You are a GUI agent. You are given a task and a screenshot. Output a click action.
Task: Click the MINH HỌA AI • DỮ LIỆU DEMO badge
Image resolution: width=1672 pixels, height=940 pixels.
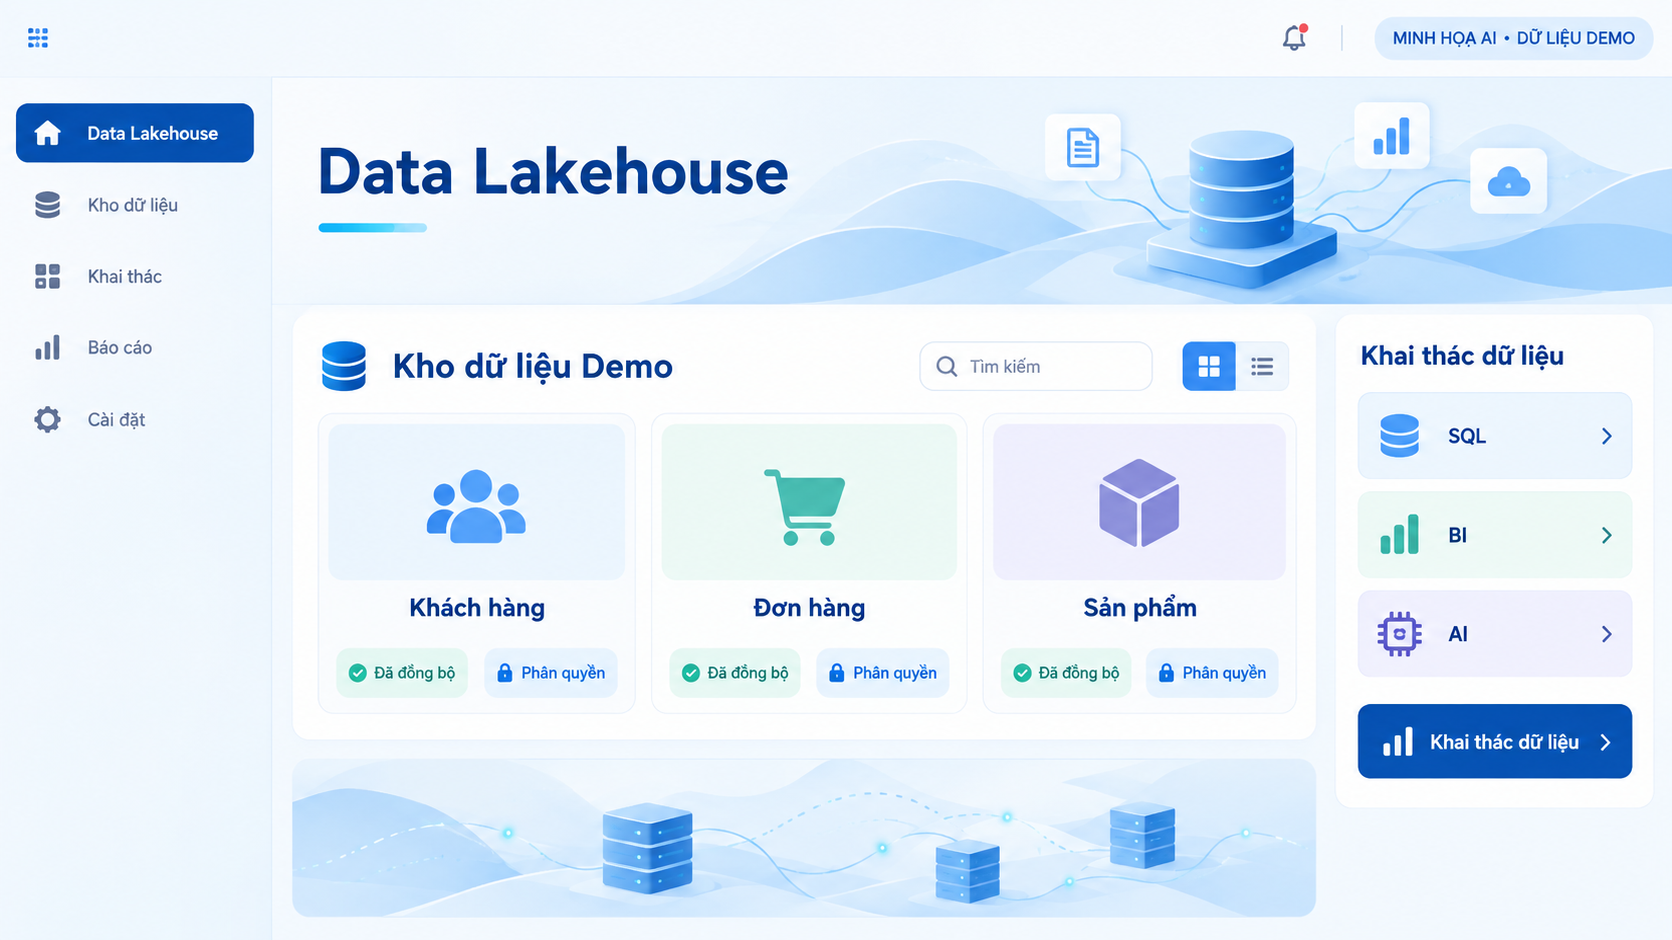[x=1513, y=38]
